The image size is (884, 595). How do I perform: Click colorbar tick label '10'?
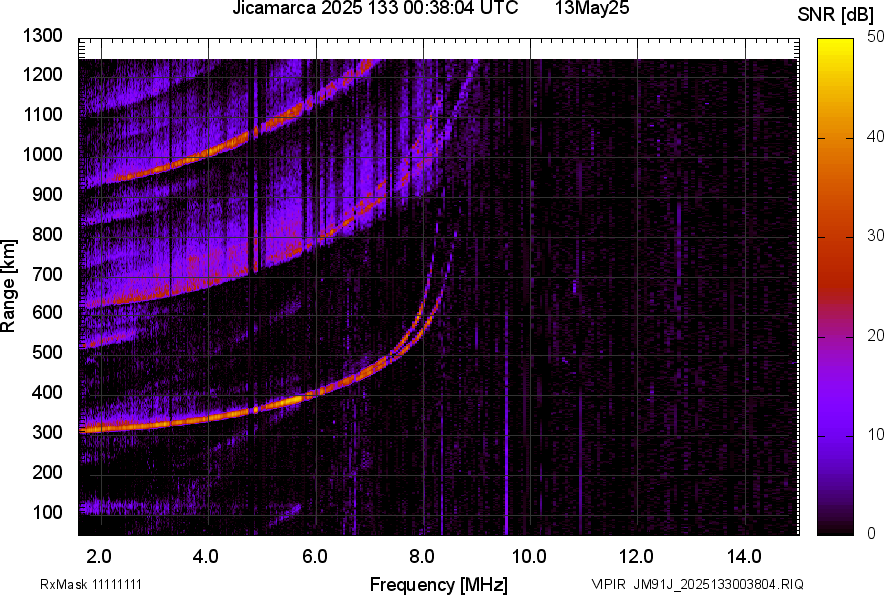tap(876, 434)
